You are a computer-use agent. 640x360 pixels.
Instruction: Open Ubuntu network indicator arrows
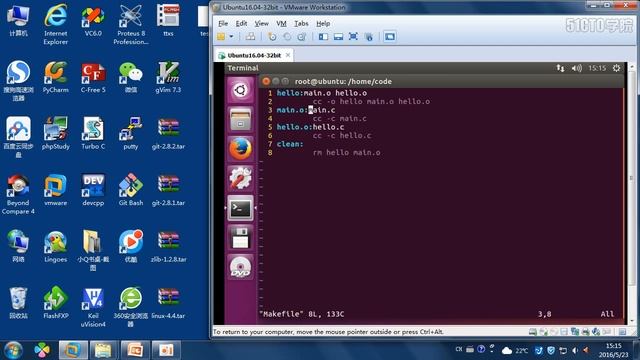tap(560, 68)
